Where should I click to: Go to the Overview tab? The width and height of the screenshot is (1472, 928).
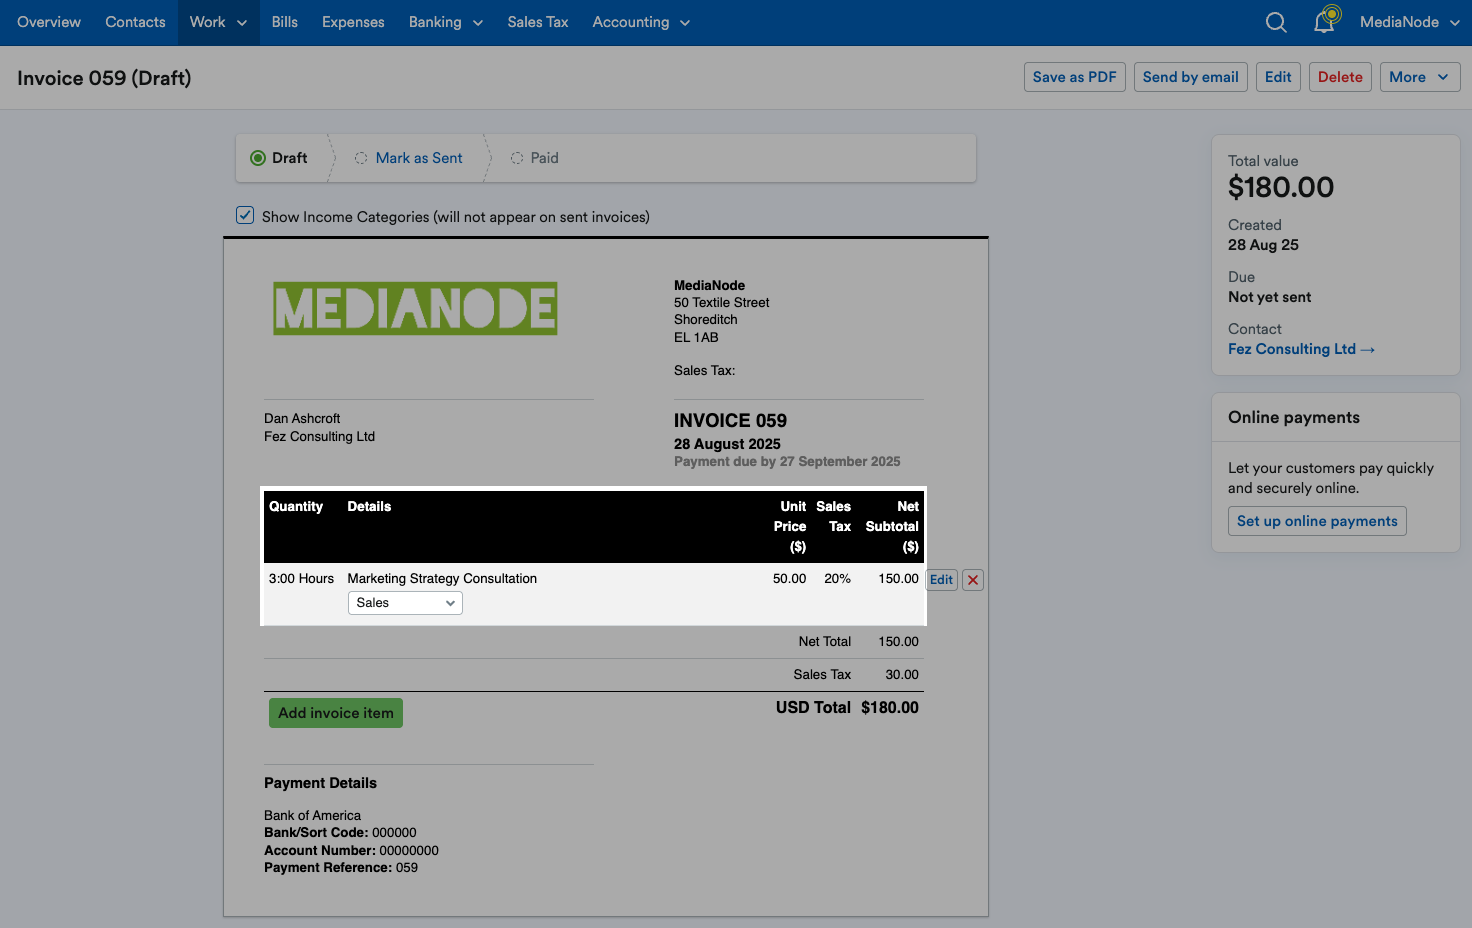[x=49, y=22]
